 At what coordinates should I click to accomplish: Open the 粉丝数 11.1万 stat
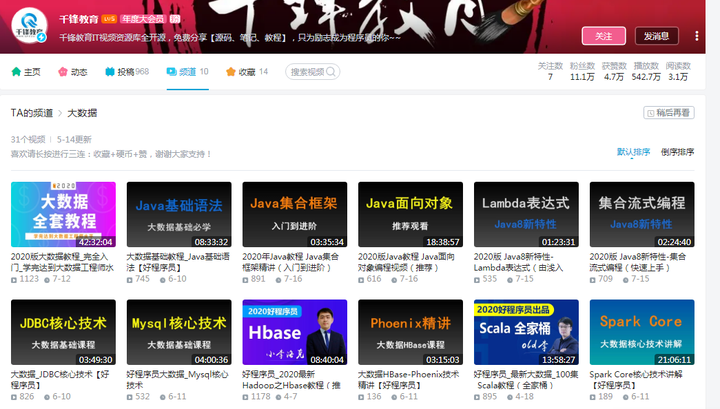pos(582,72)
